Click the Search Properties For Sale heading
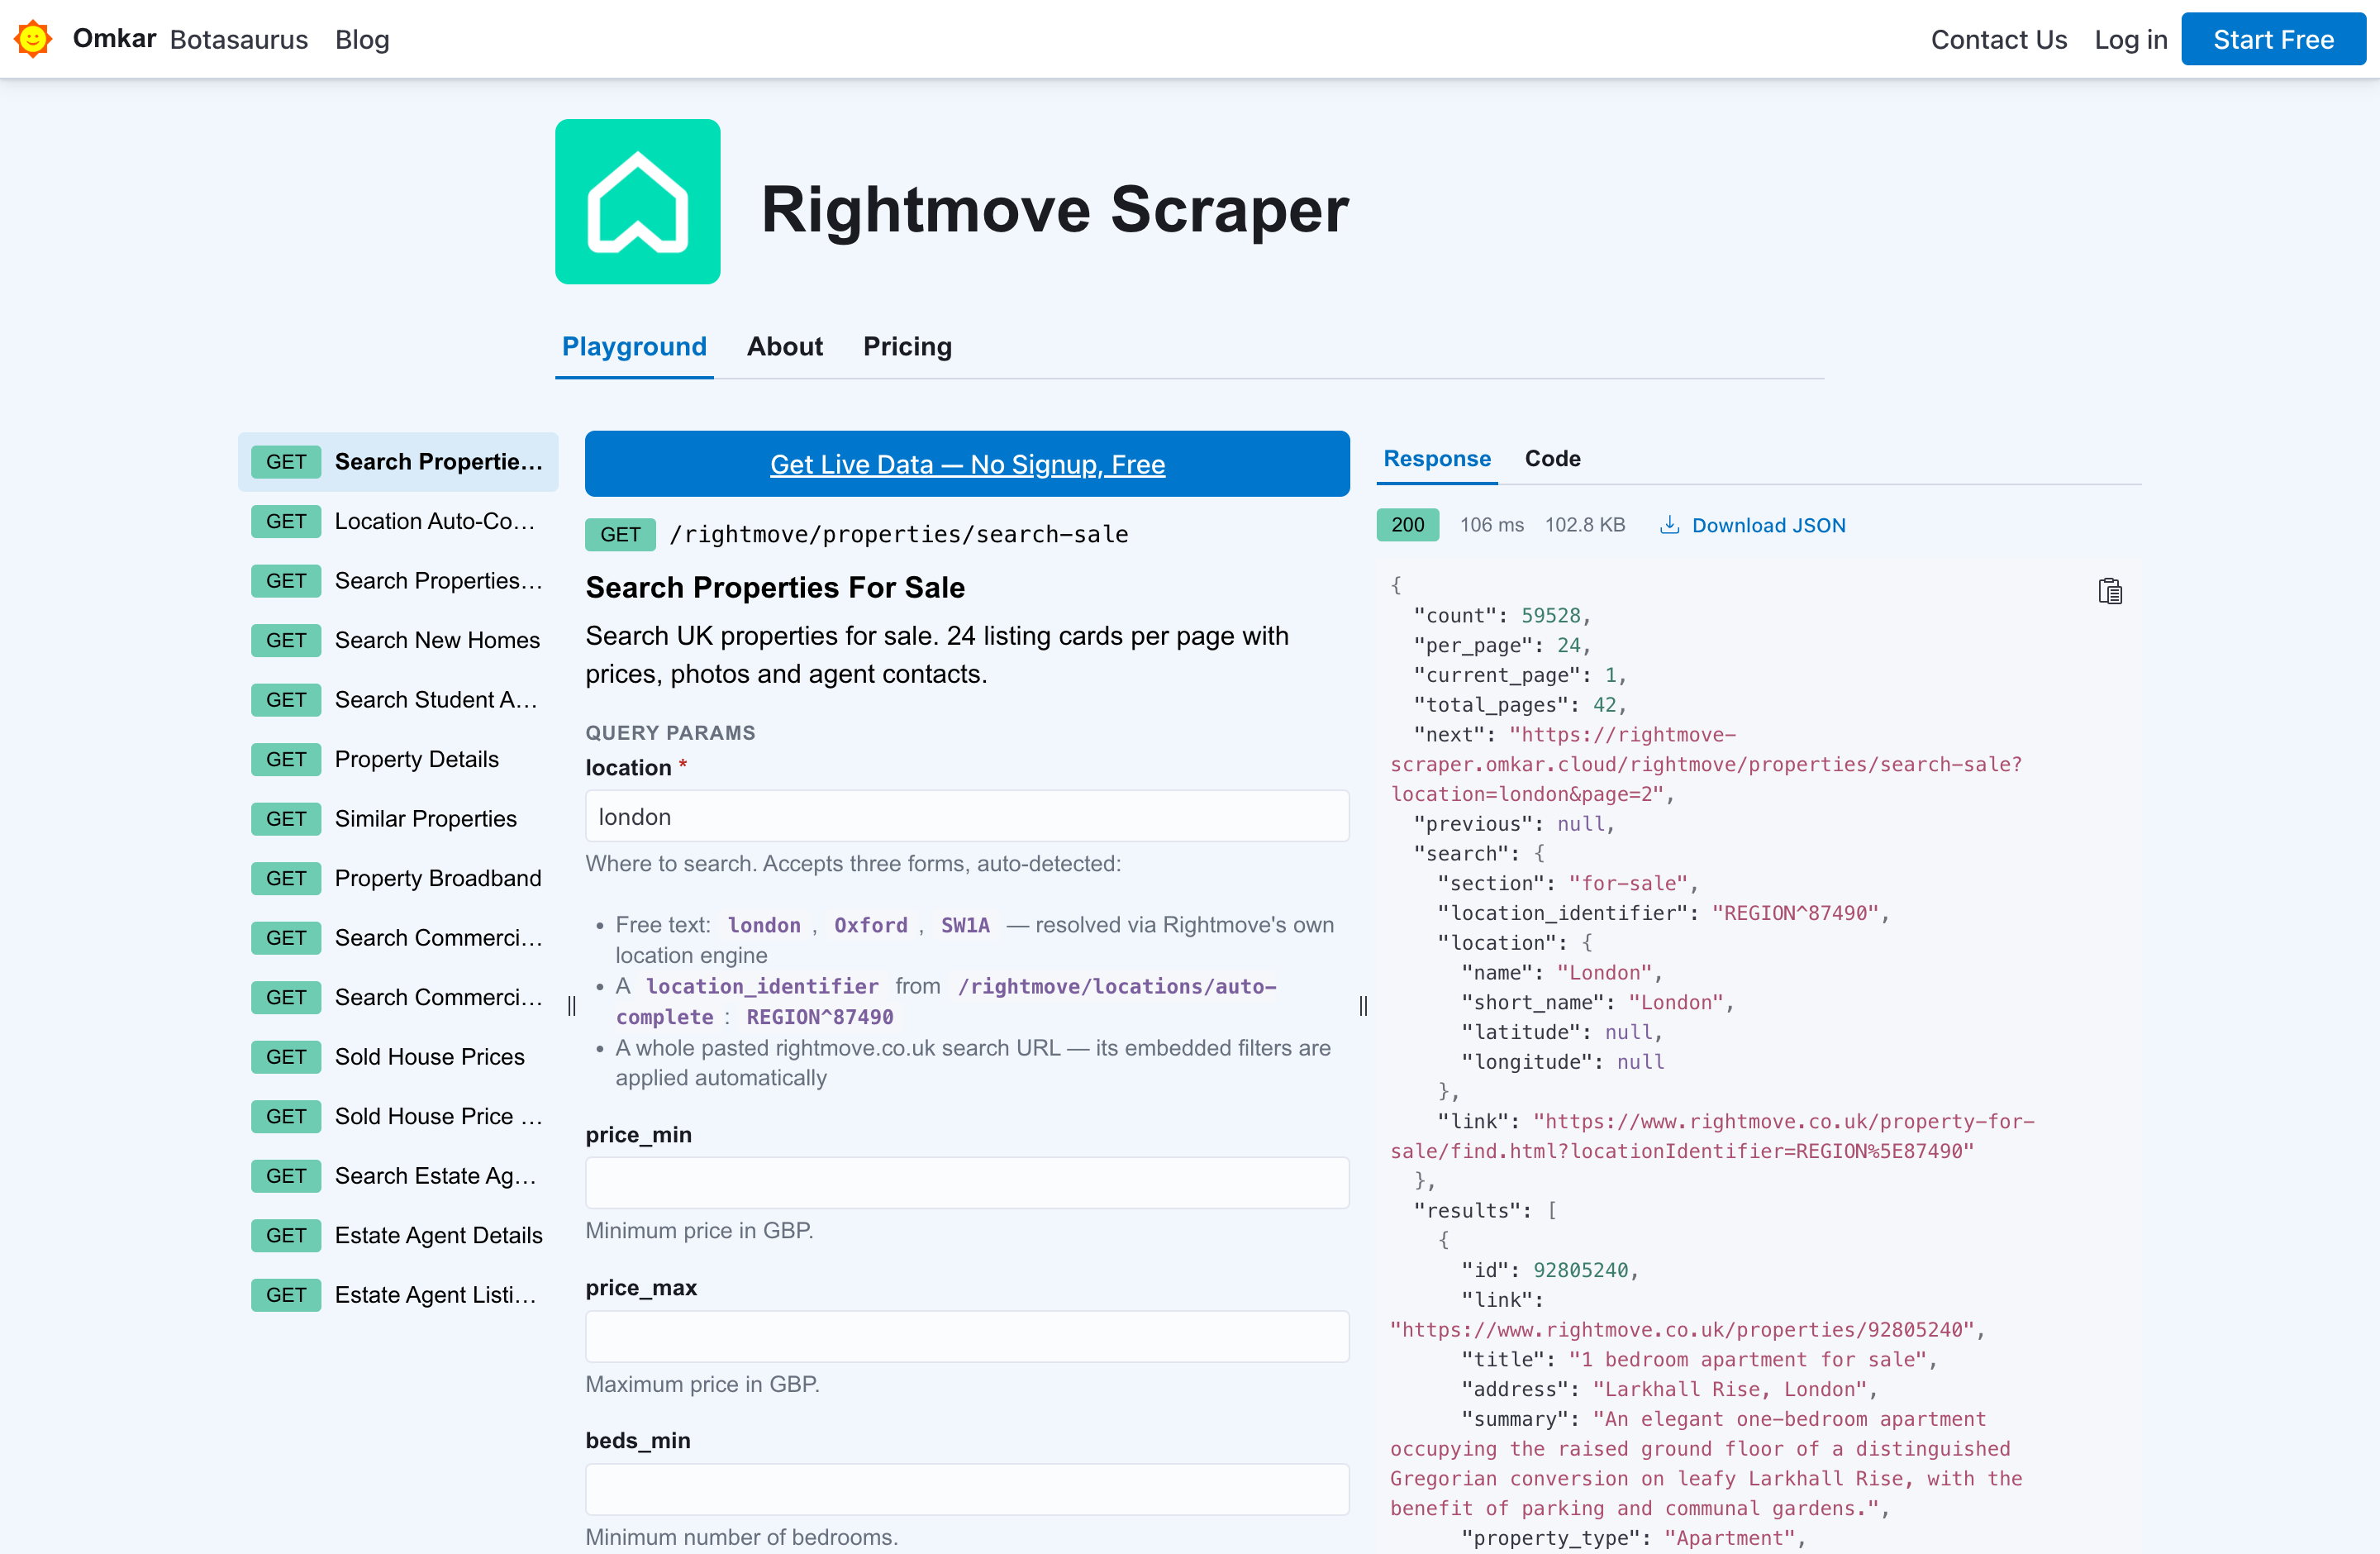This screenshot has height=1554, width=2380. click(x=774, y=587)
